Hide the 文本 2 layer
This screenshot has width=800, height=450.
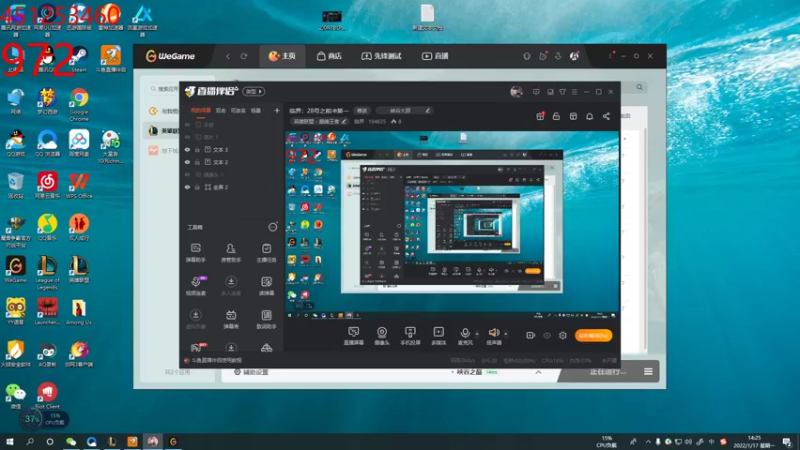(x=187, y=162)
